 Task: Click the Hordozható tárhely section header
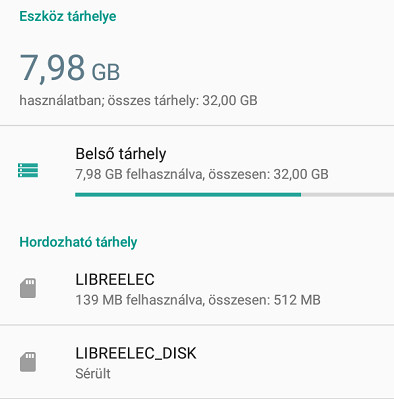[78, 242]
